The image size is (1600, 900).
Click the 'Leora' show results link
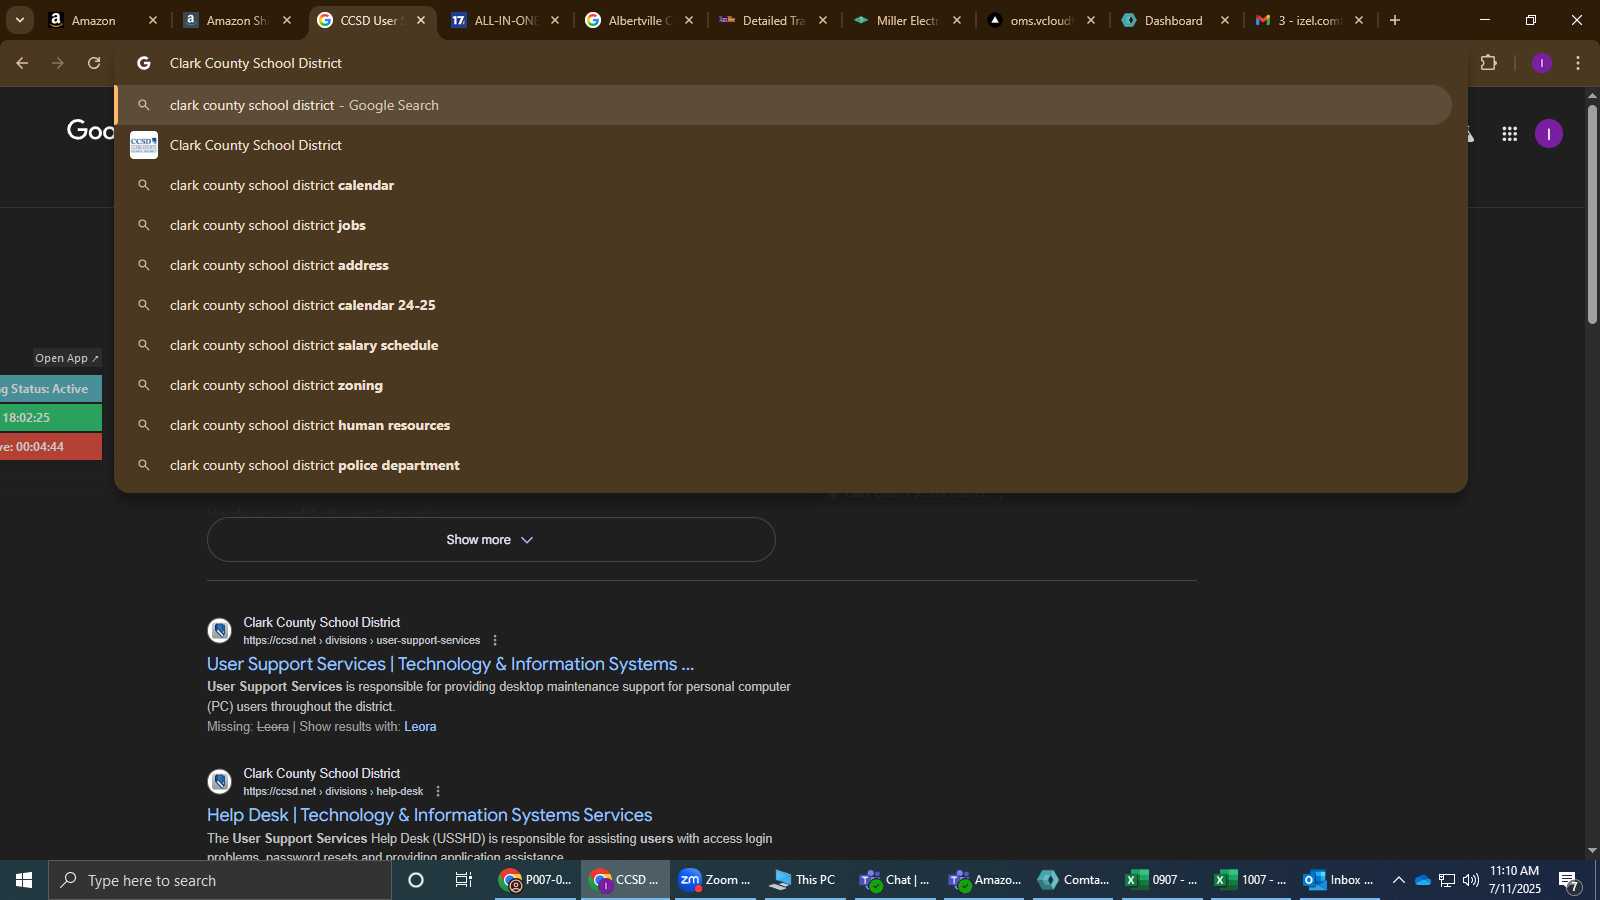tap(420, 727)
